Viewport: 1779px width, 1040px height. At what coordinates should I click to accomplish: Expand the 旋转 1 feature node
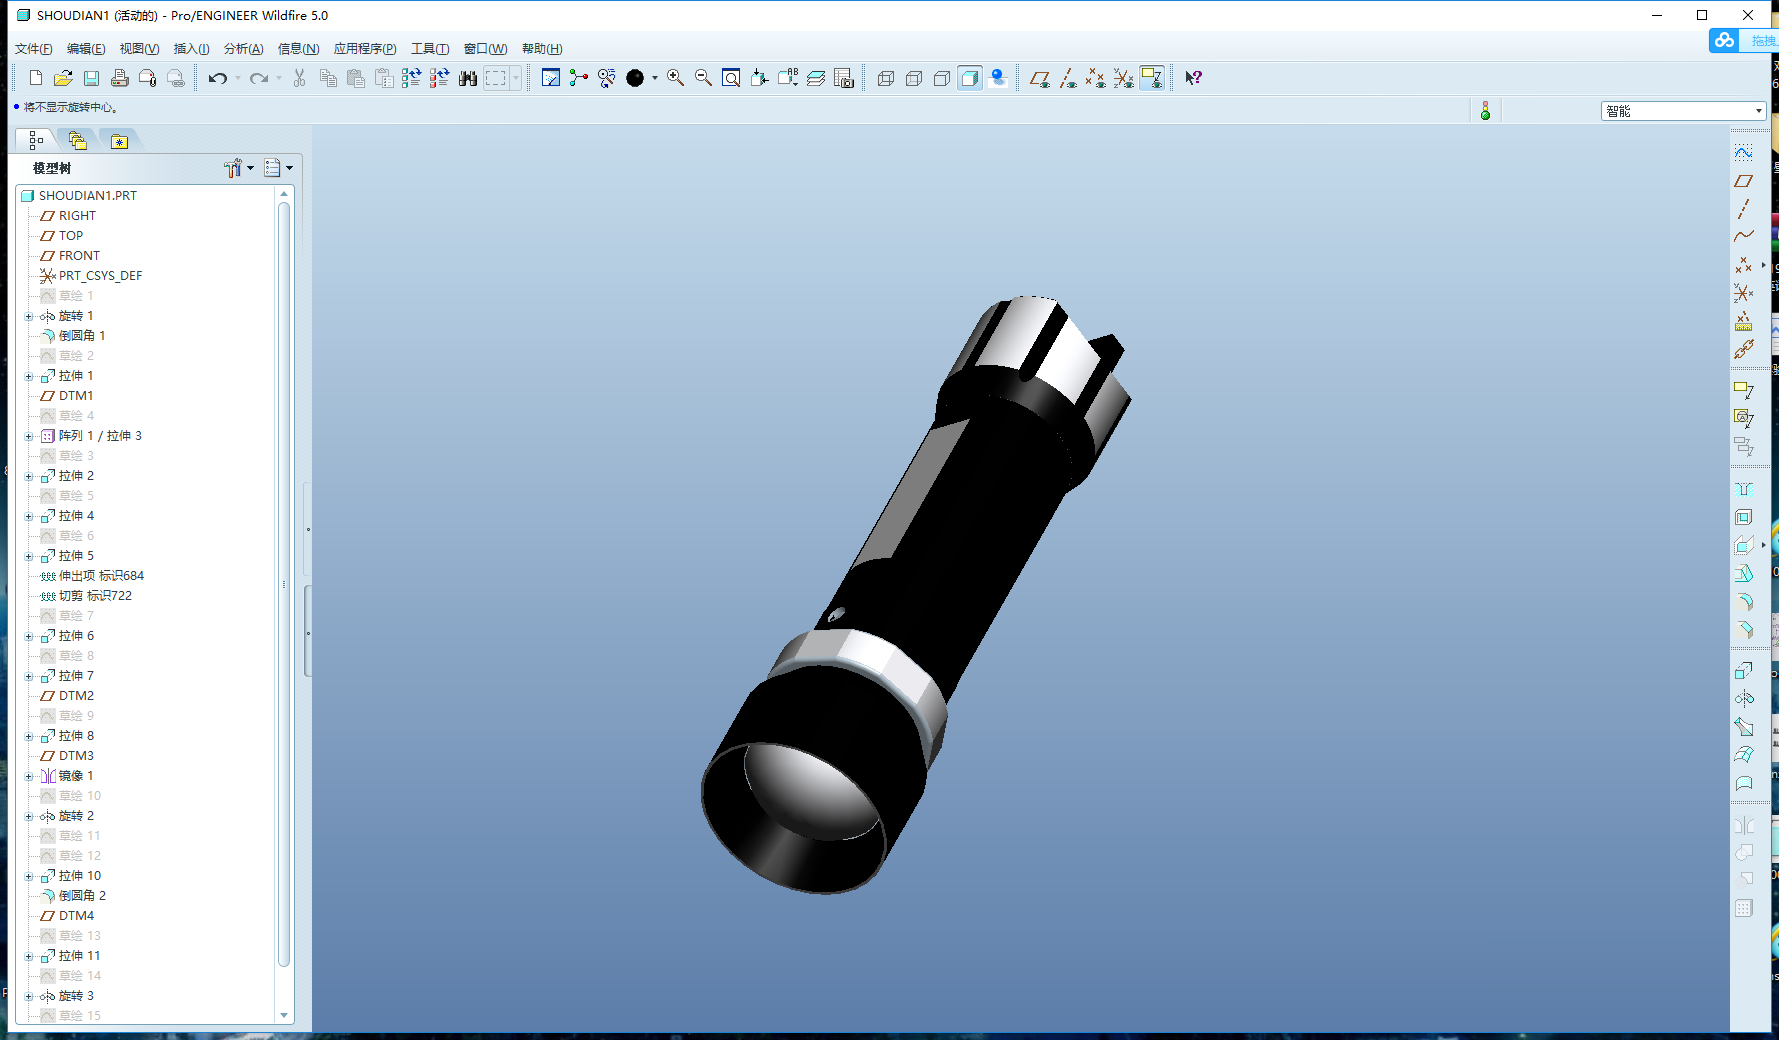coord(29,316)
